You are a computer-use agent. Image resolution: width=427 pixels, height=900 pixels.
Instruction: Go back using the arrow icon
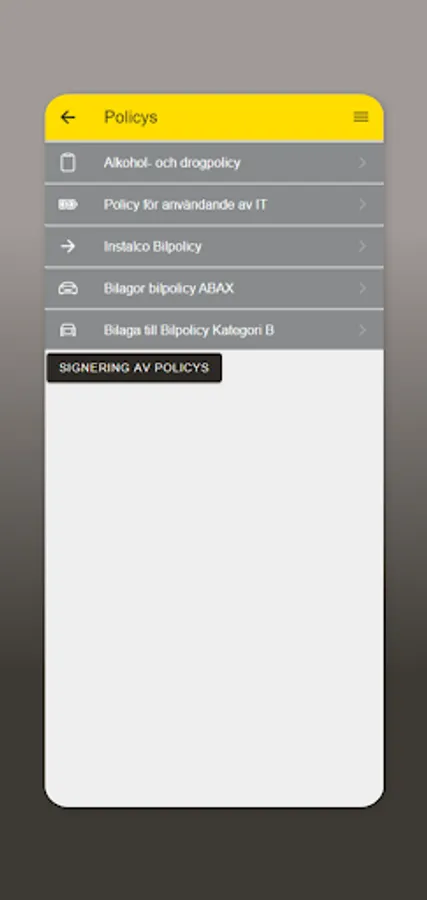68,117
